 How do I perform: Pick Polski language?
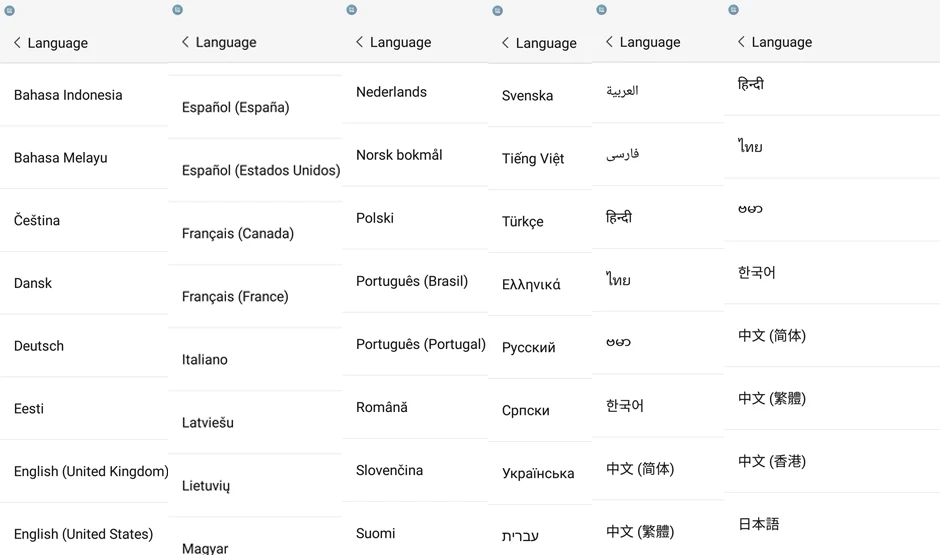(x=415, y=218)
